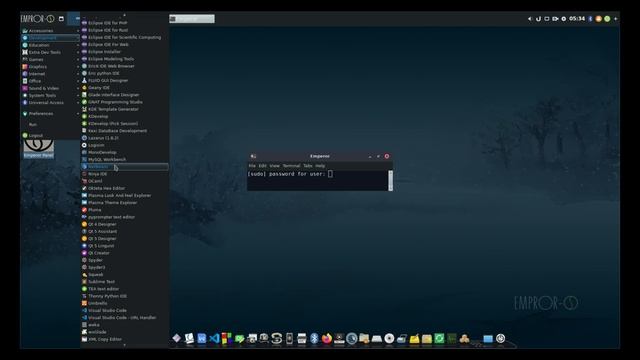Click the Games category icon
Viewport: 640px width, 360px height.
[x=25, y=59]
